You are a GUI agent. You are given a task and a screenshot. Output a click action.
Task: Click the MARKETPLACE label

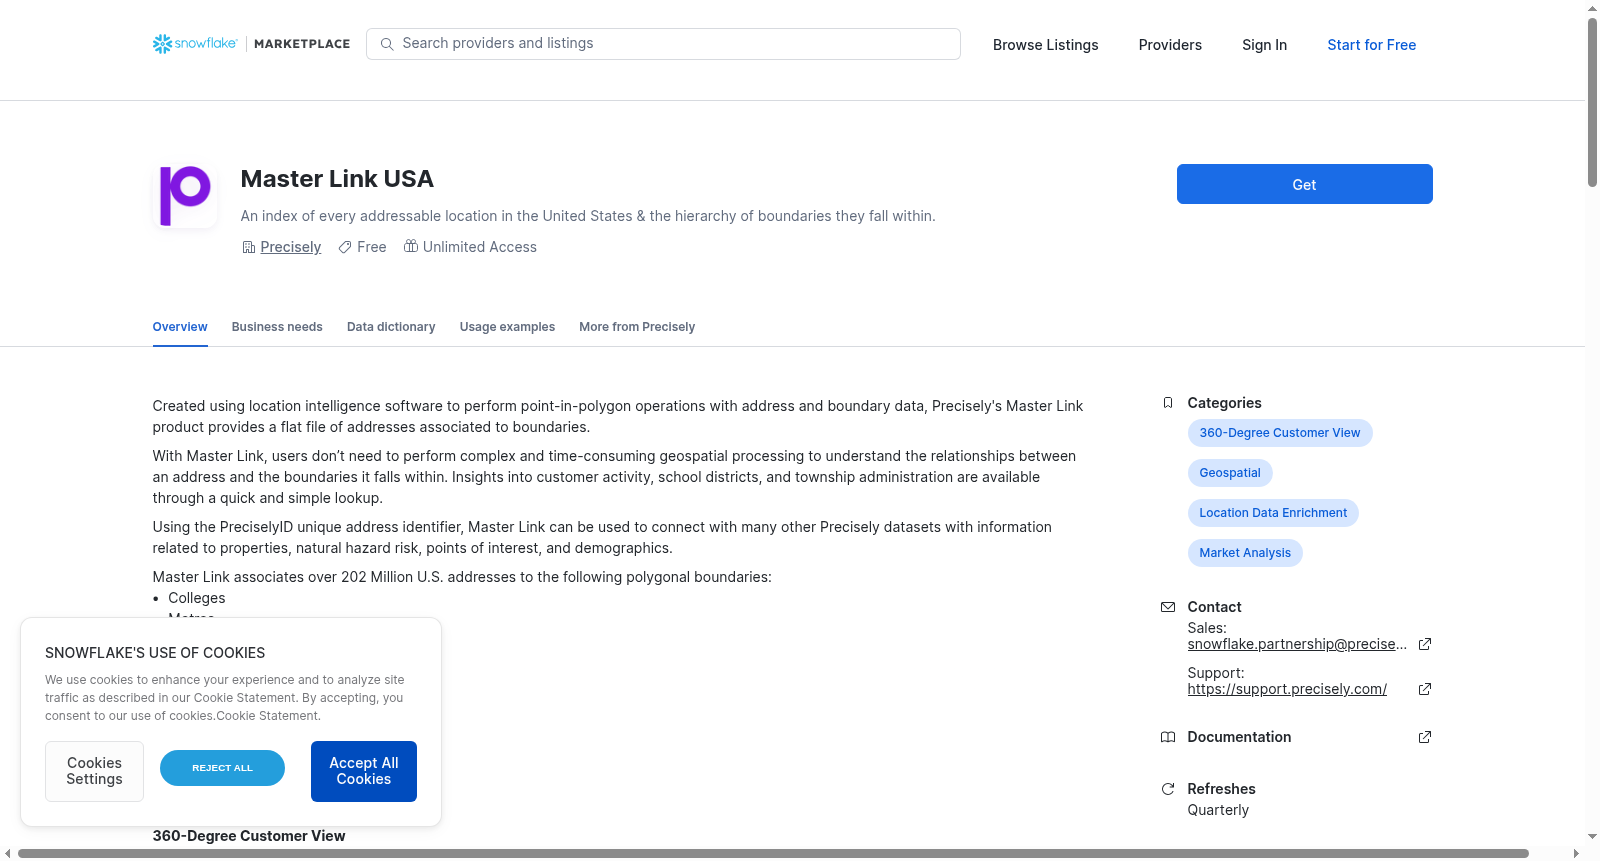coord(302,44)
